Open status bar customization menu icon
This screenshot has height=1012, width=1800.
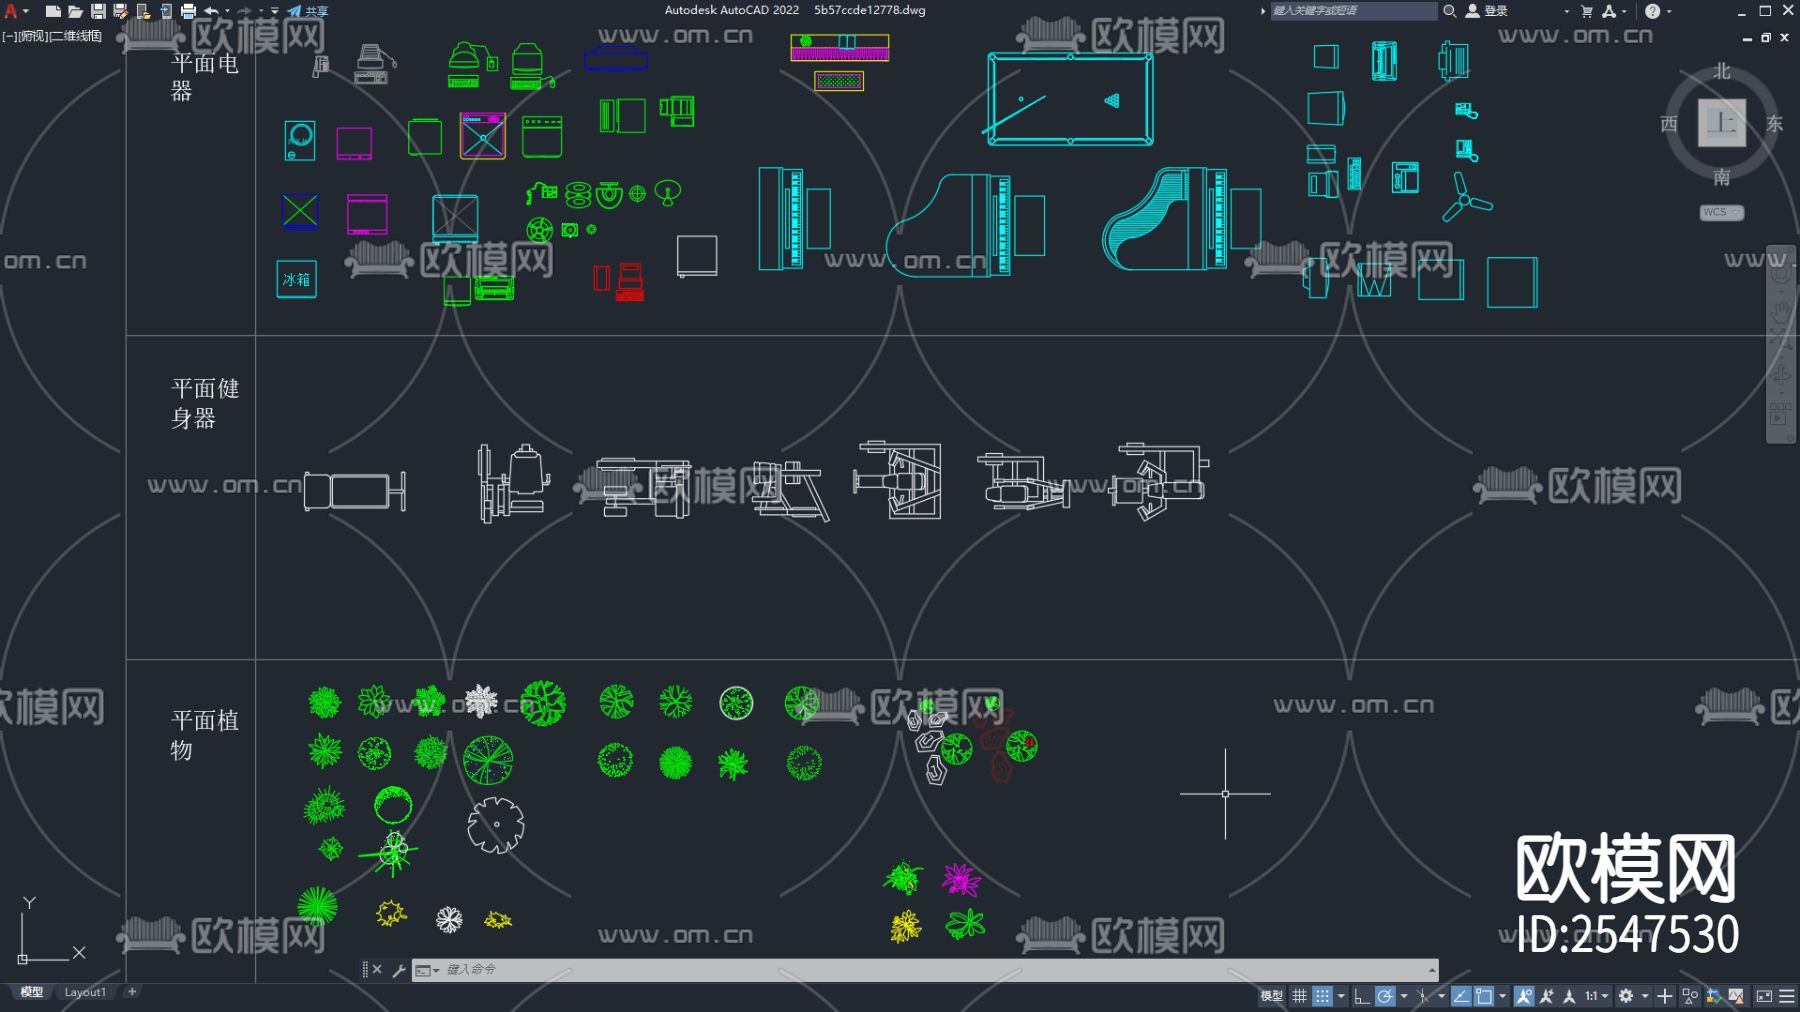(1787, 996)
